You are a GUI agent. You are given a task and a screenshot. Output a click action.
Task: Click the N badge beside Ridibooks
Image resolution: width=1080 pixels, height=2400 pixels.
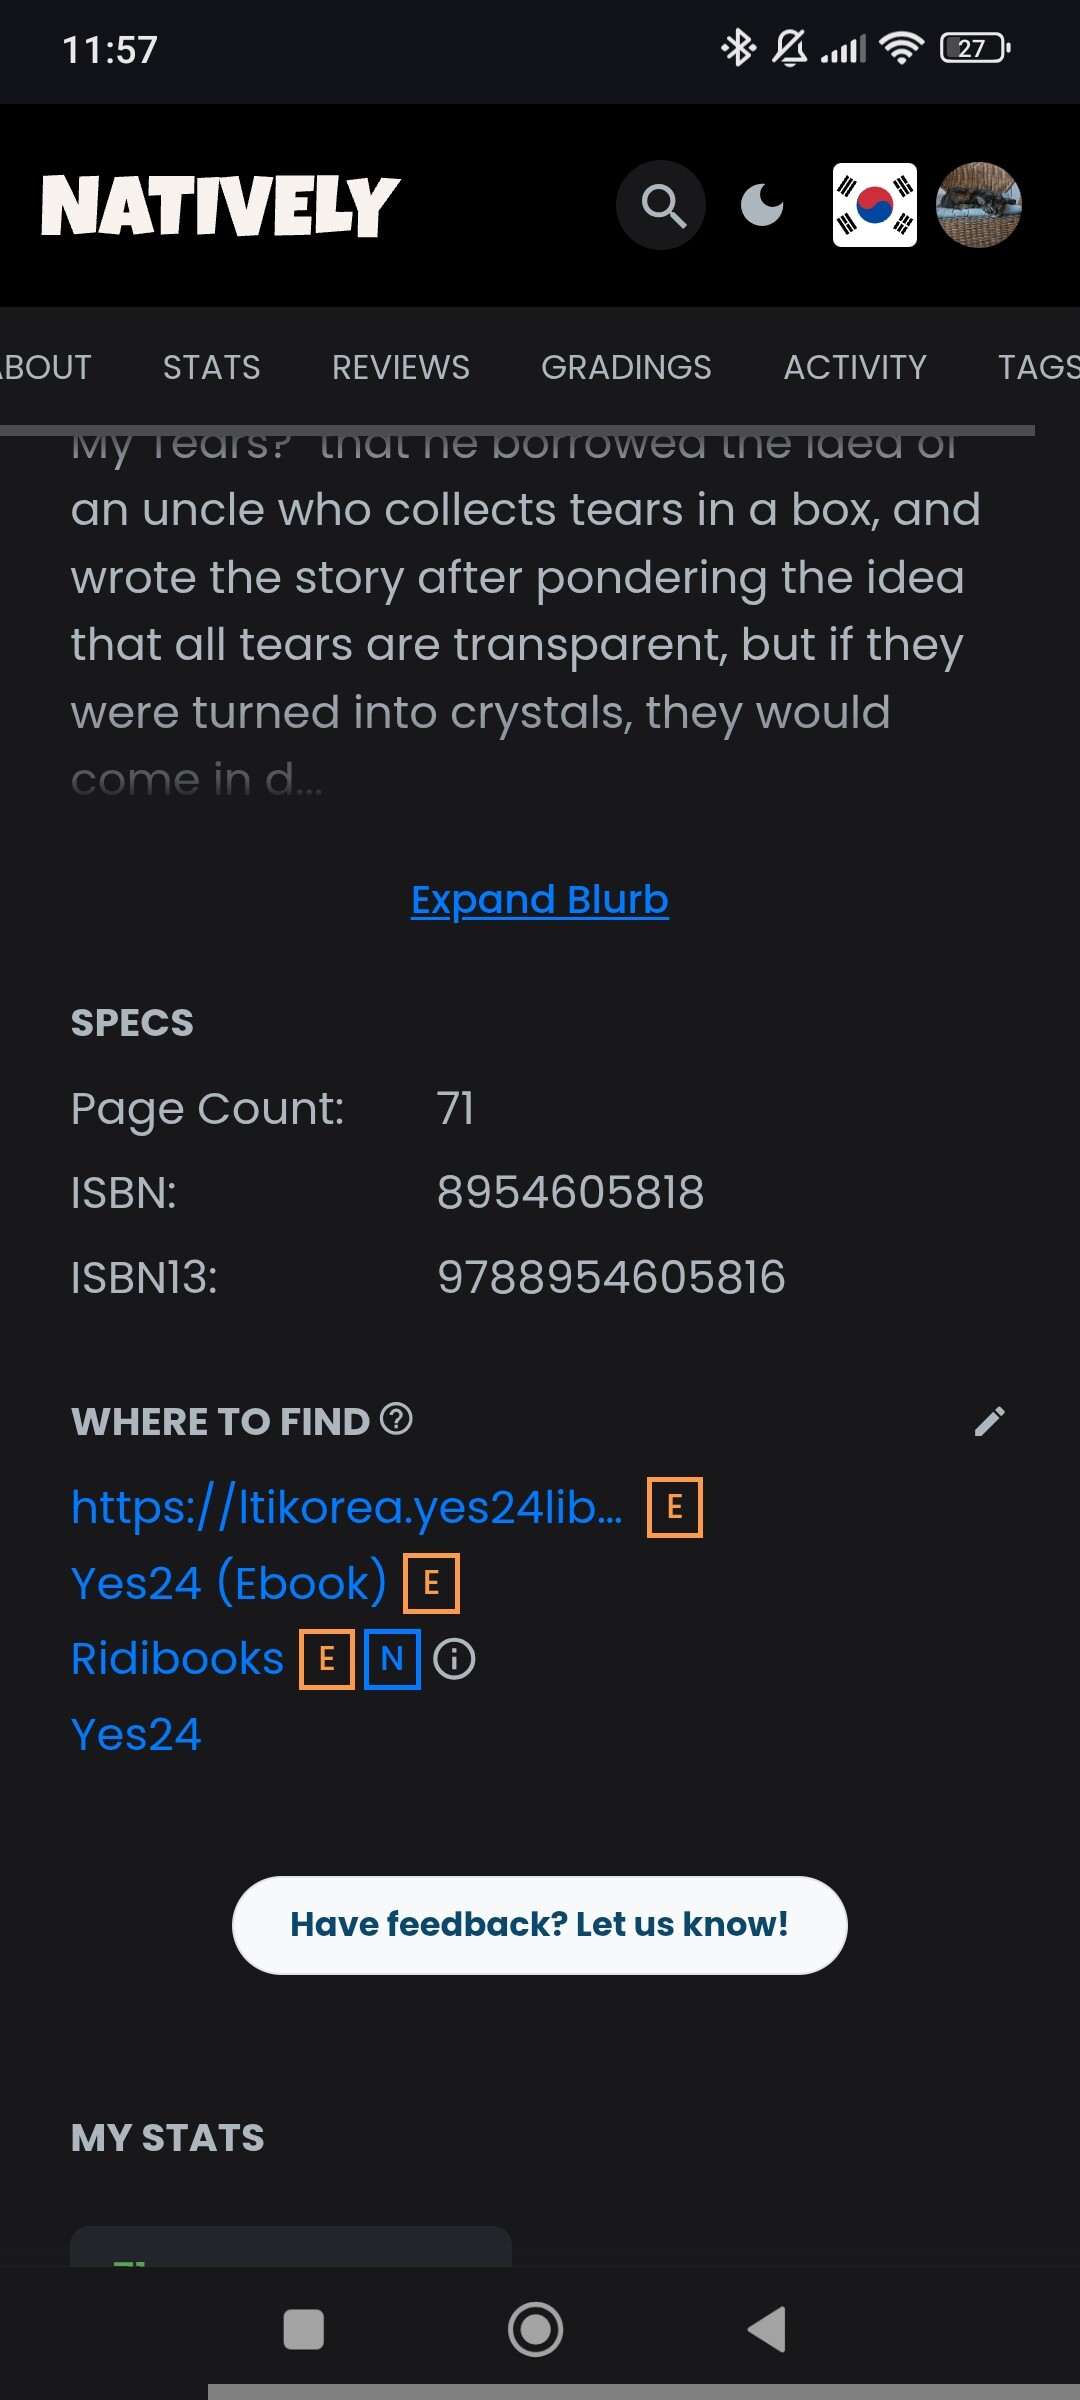click(392, 1659)
